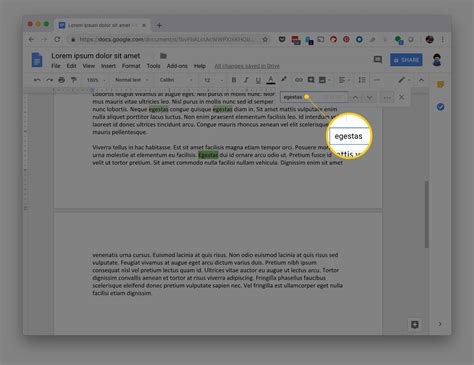Click the All changes saved in Drive link
Viewport: 474px width, 365px height.
[247, 66]
